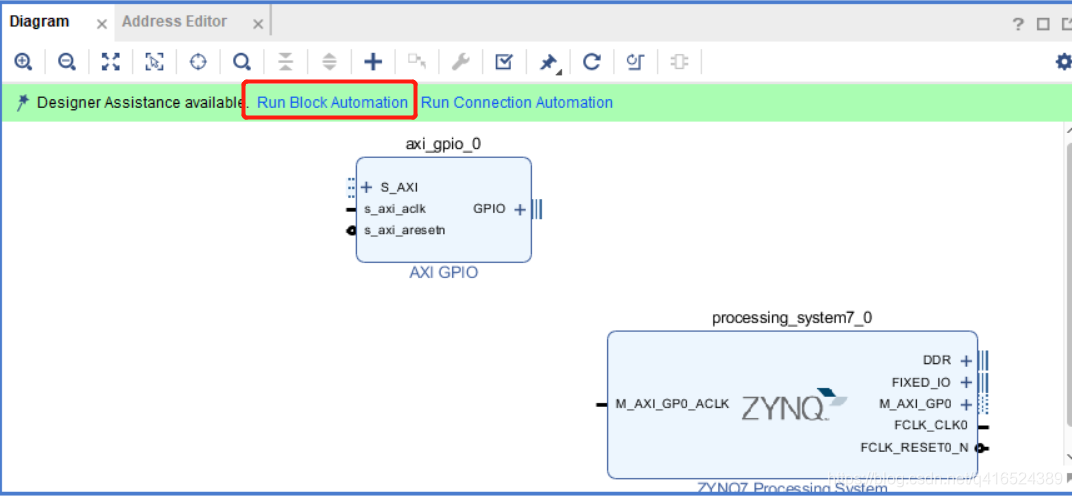
Task: Click the crosshair Auto-fit Selection icon
Action: pos(198,62)
